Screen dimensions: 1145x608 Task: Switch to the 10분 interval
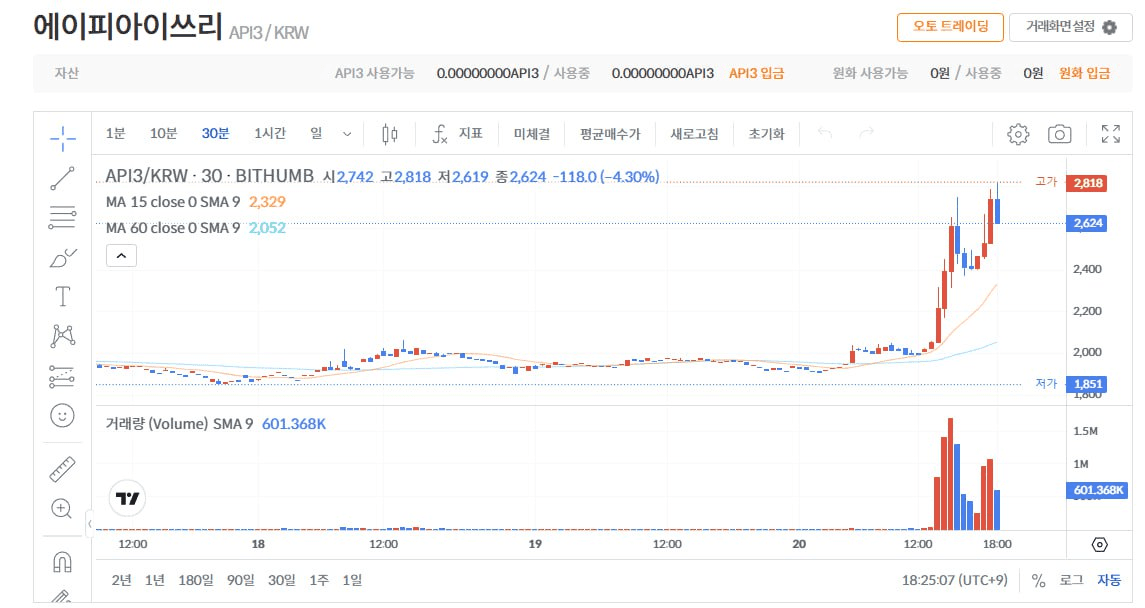(164, 134)
